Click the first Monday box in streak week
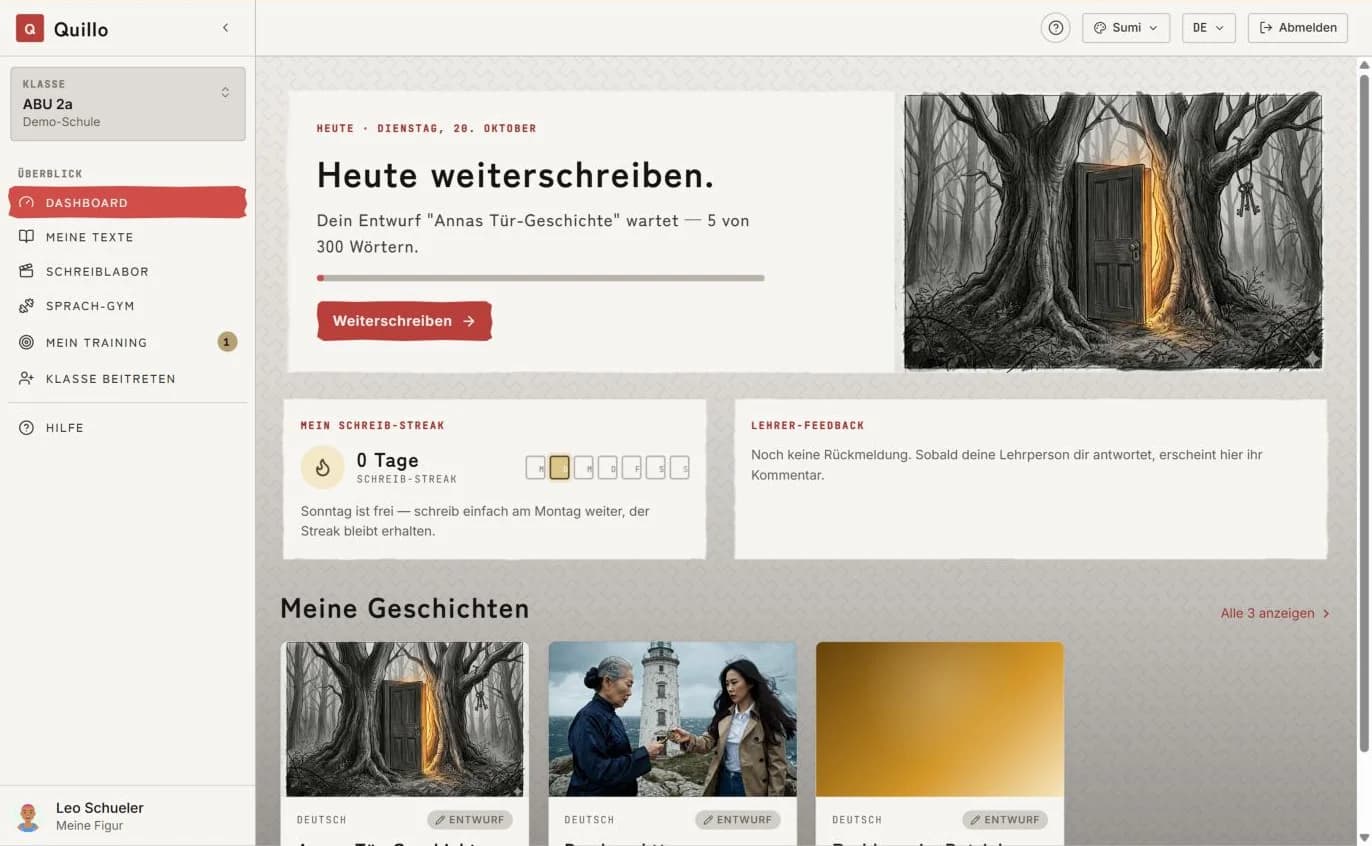Screen dimensions: 1372x846 536,467
